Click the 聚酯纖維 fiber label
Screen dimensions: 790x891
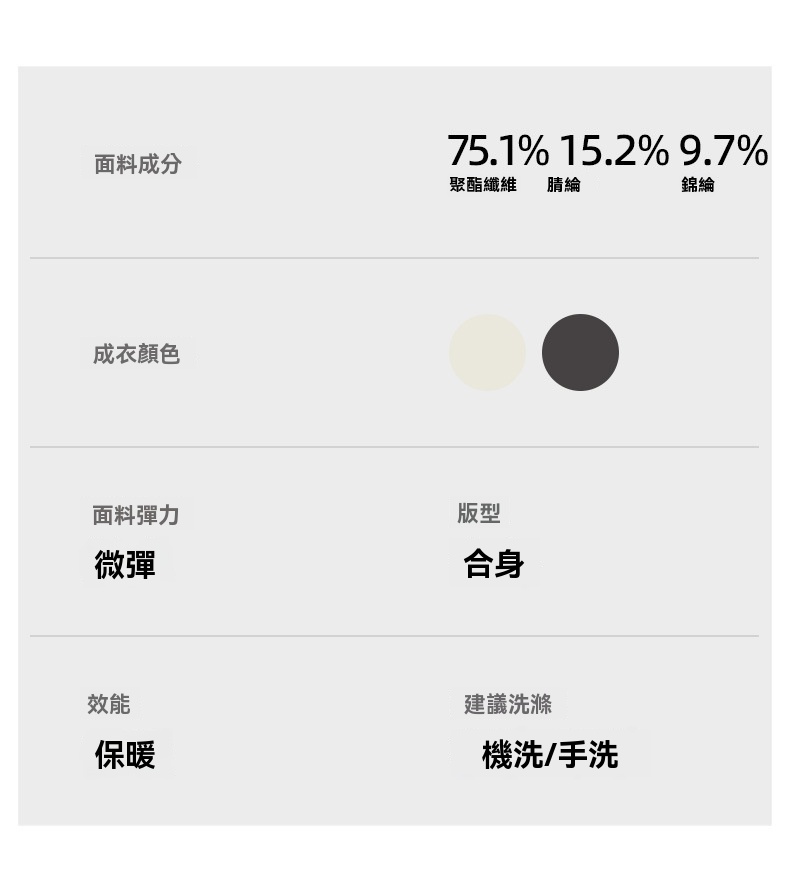tap(483, 185)
